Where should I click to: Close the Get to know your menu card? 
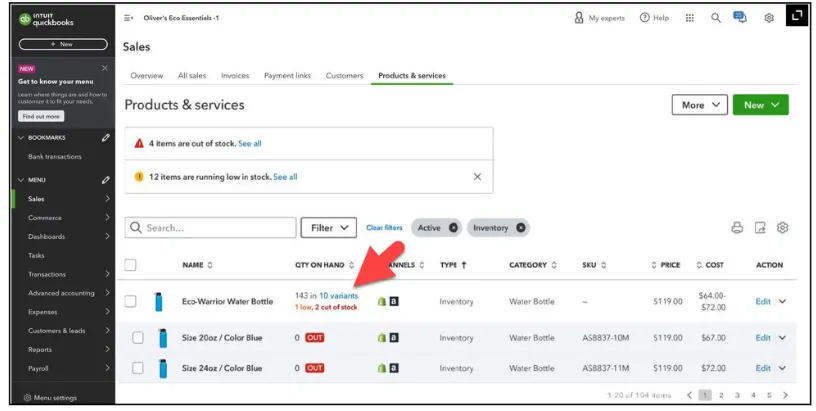(x=105, y=68)
